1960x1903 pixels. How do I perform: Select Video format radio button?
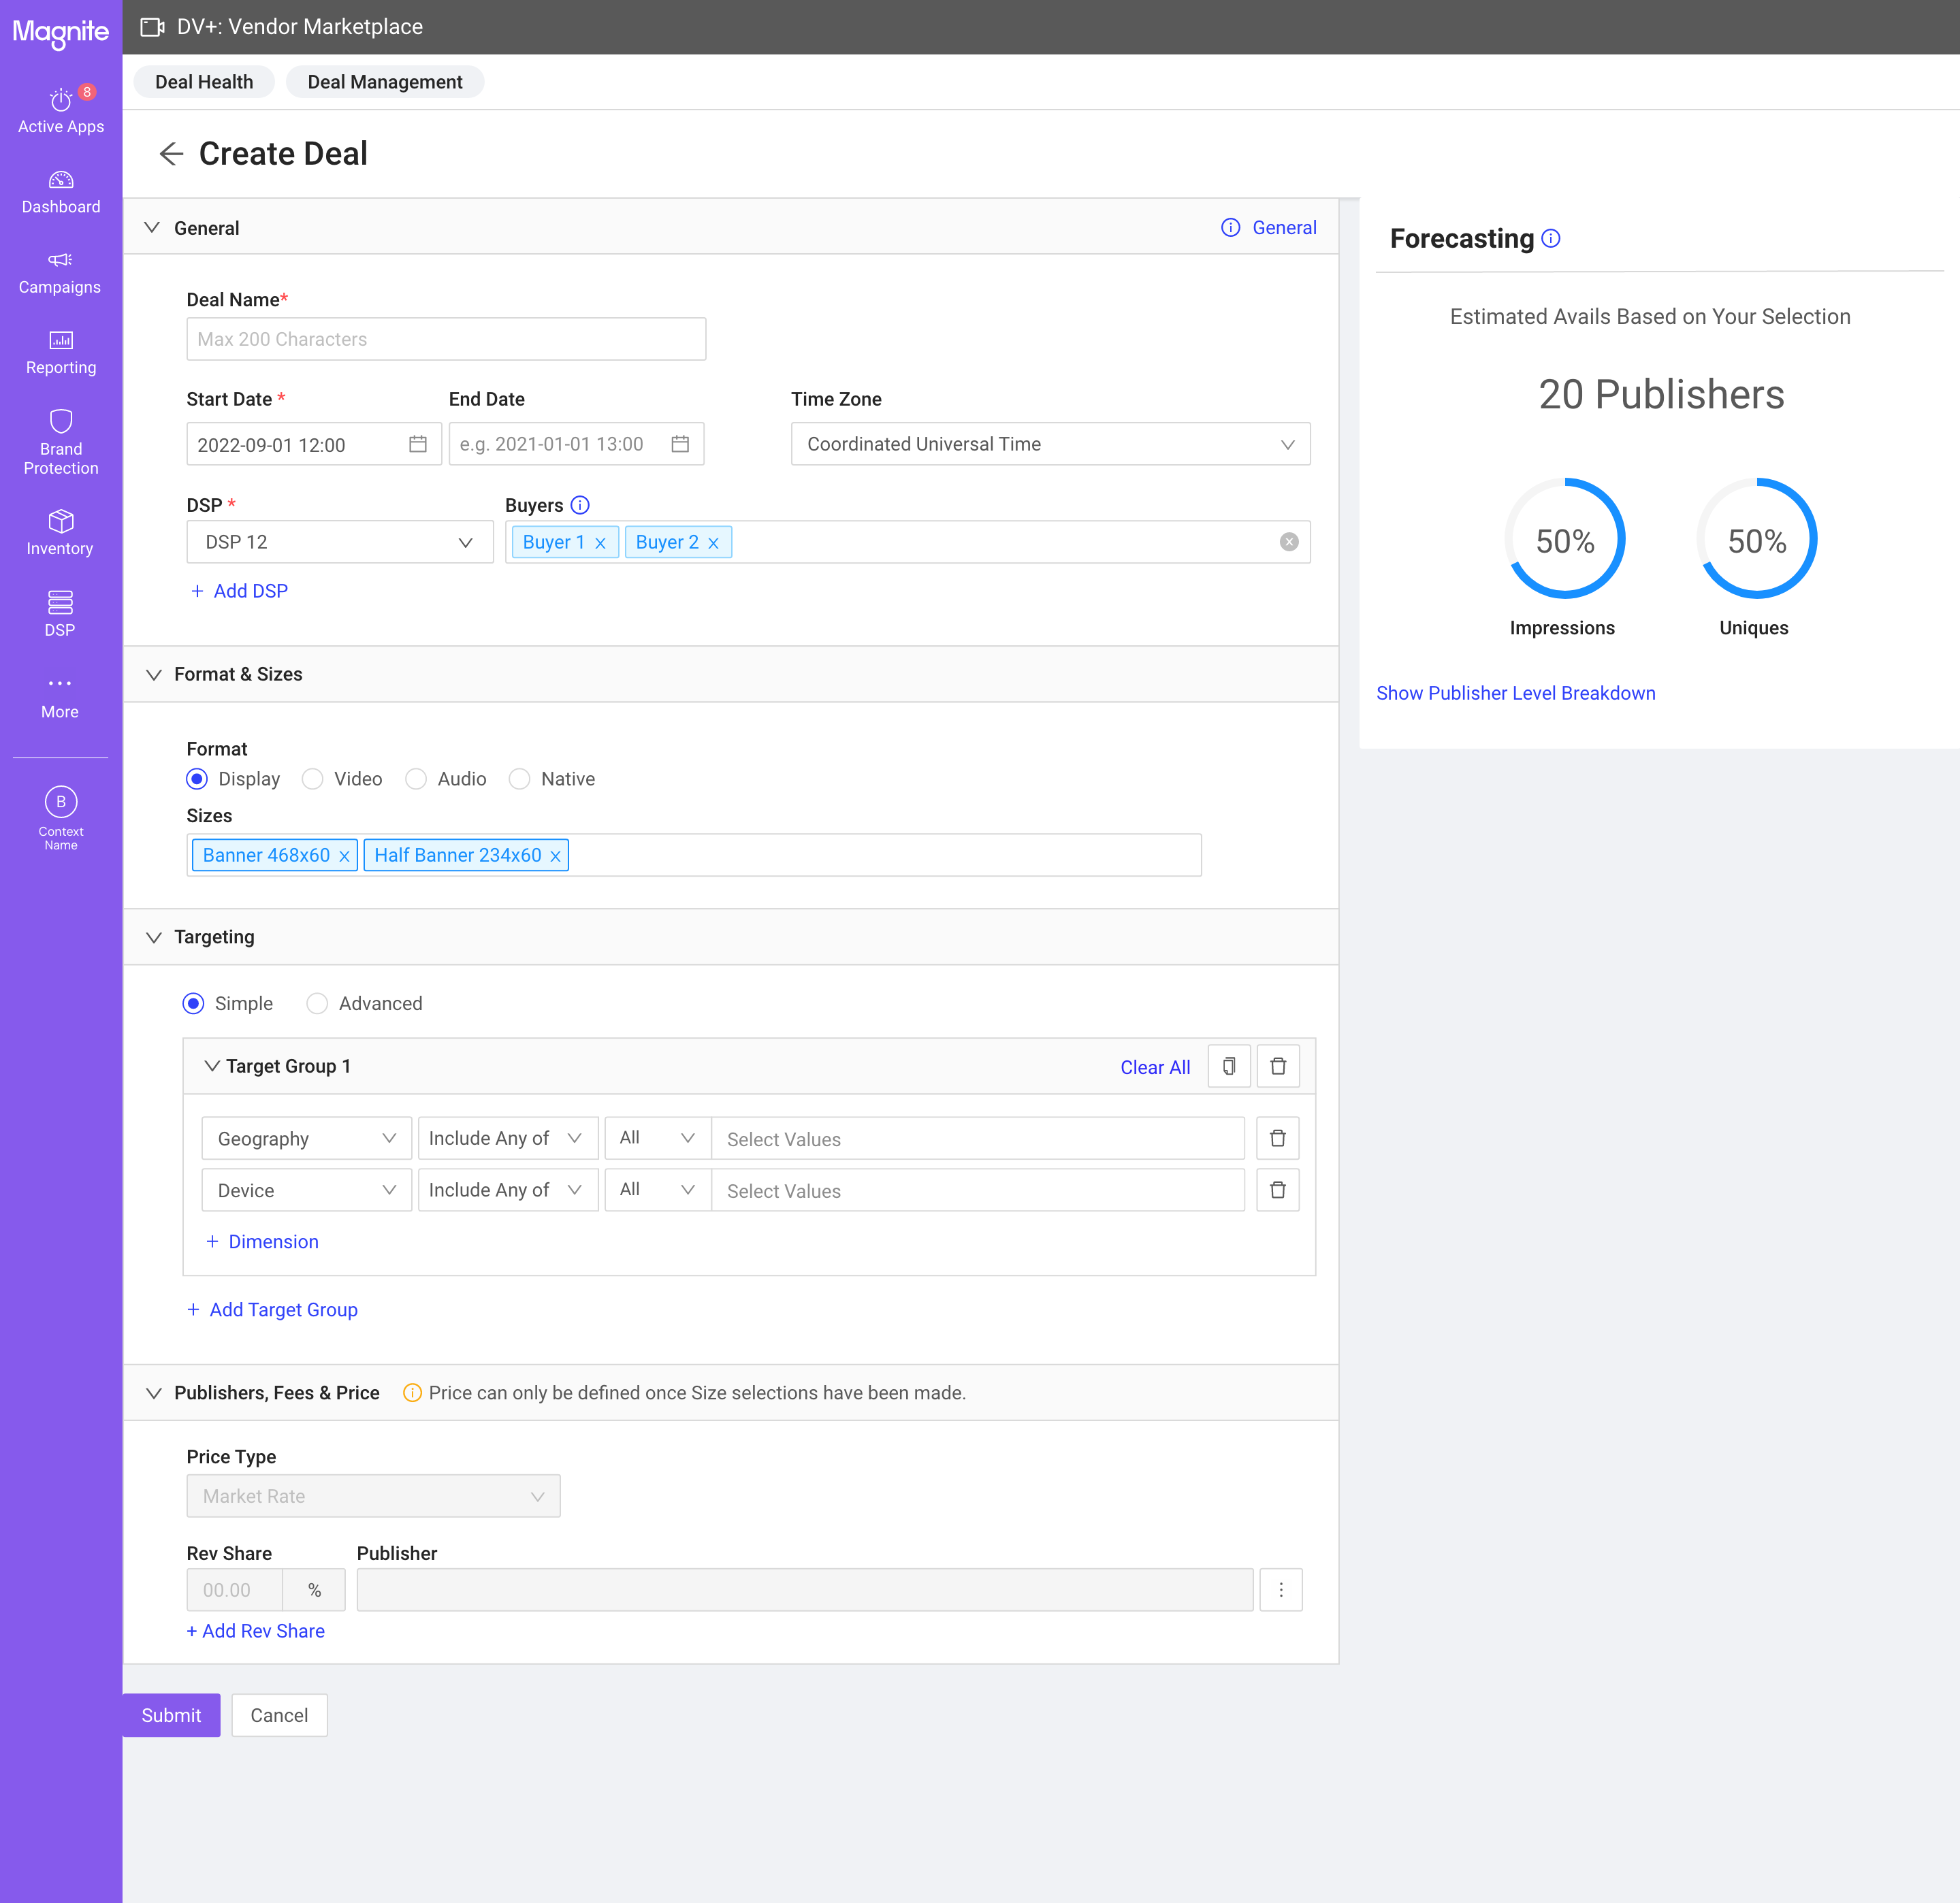click(x=313, y=779)
